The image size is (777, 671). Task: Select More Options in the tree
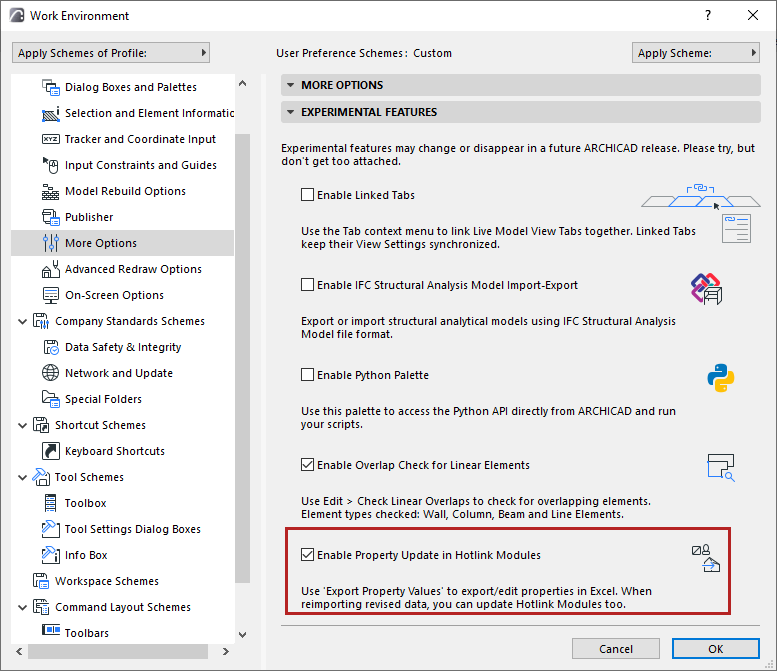pos(122,243)
